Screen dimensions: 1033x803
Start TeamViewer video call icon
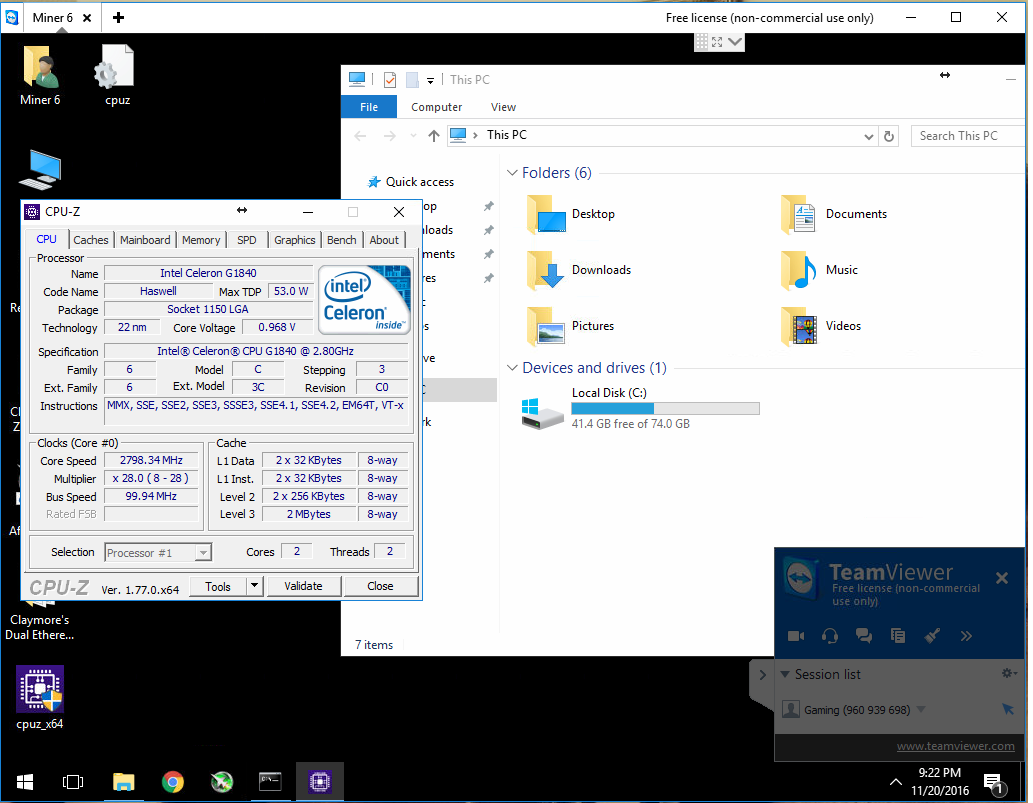796,636
